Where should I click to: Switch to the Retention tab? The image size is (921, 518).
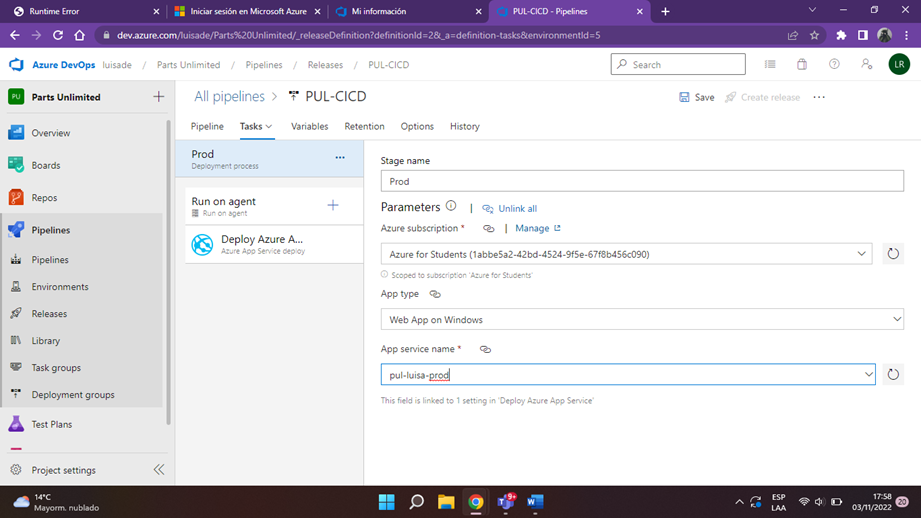pos(364,126)
